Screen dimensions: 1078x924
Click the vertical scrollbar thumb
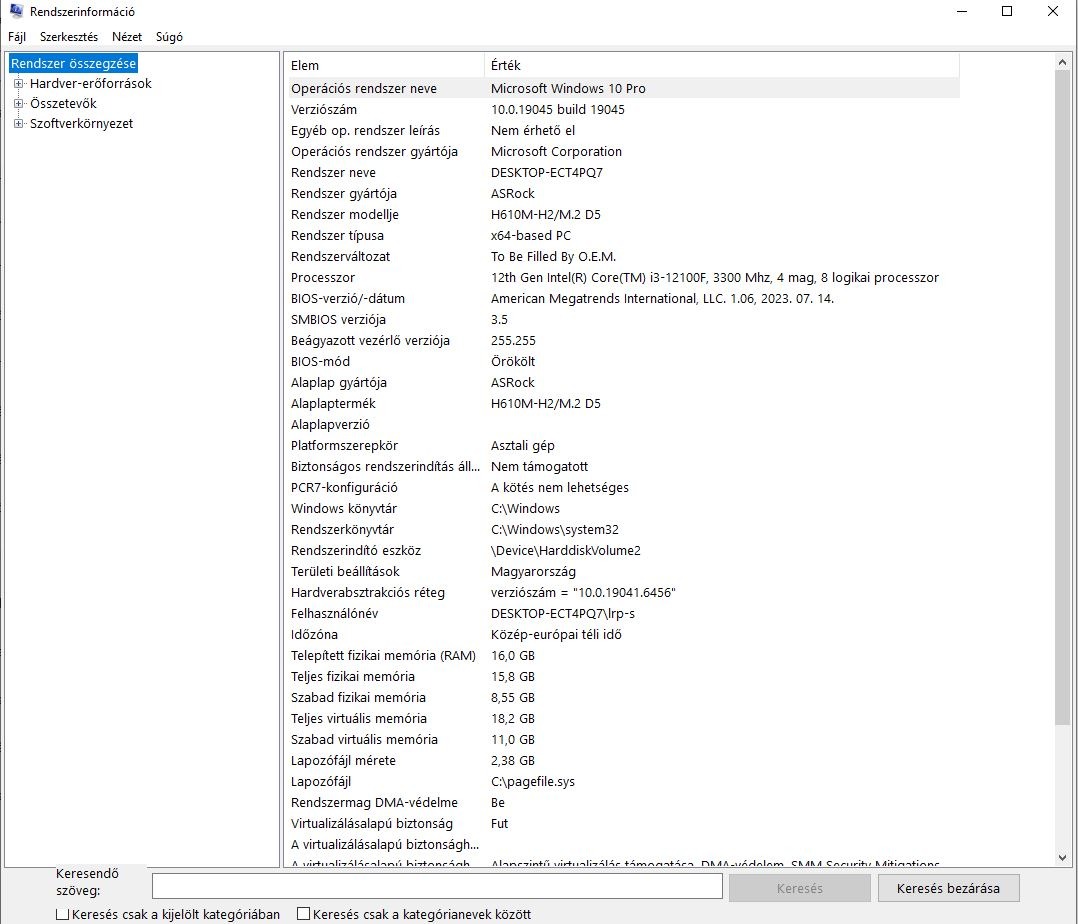click(x=1062, y=397)
